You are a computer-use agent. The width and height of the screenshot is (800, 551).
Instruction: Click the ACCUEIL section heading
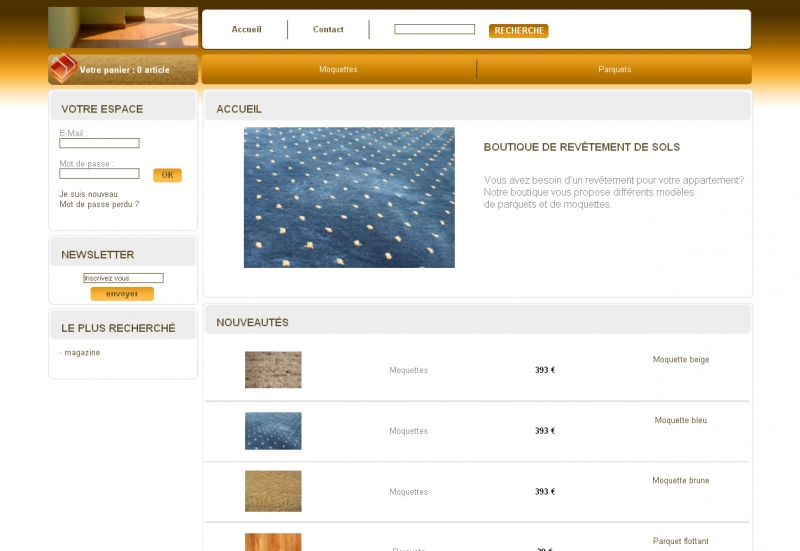tap(239, 109)
